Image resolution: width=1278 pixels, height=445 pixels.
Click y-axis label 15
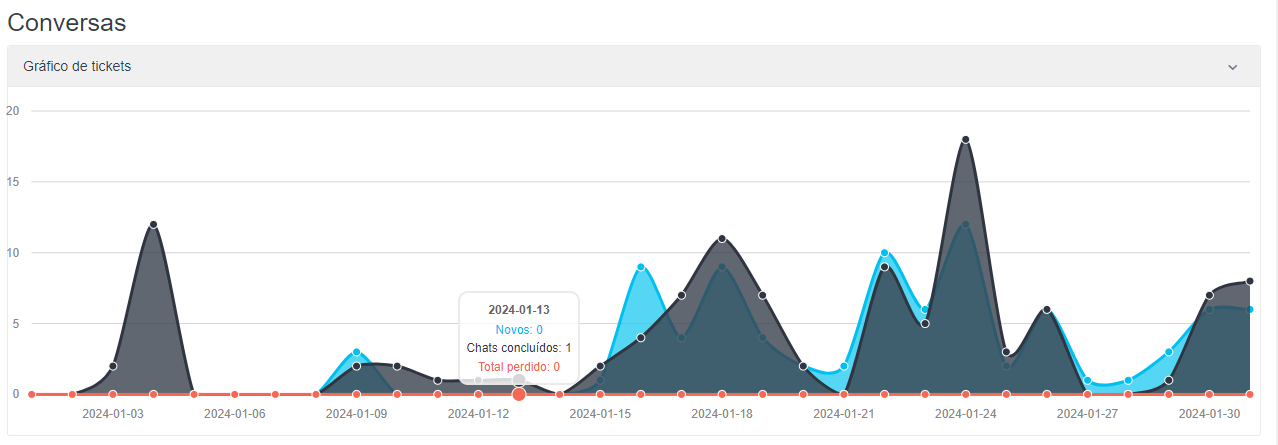pyautogui.click(x=13, y=182)
